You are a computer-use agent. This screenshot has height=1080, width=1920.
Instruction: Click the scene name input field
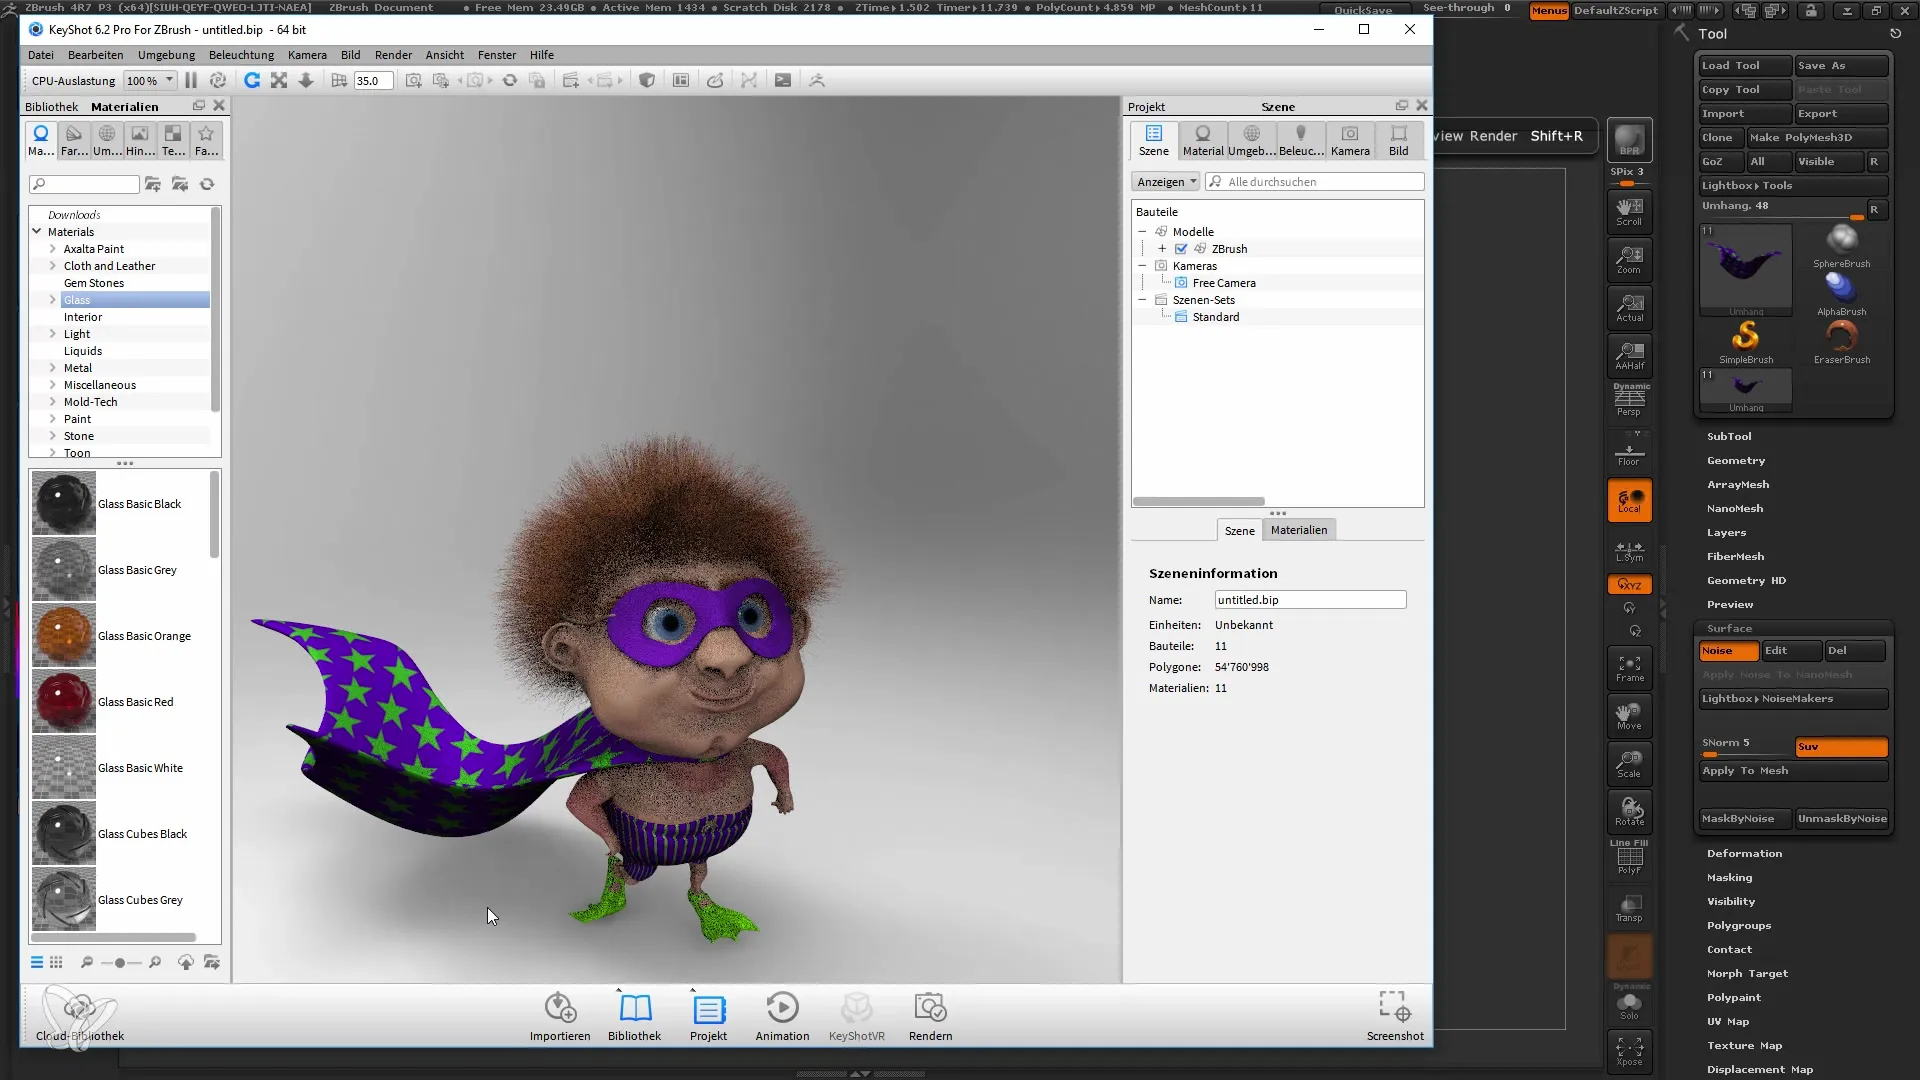click(1311, 600)
